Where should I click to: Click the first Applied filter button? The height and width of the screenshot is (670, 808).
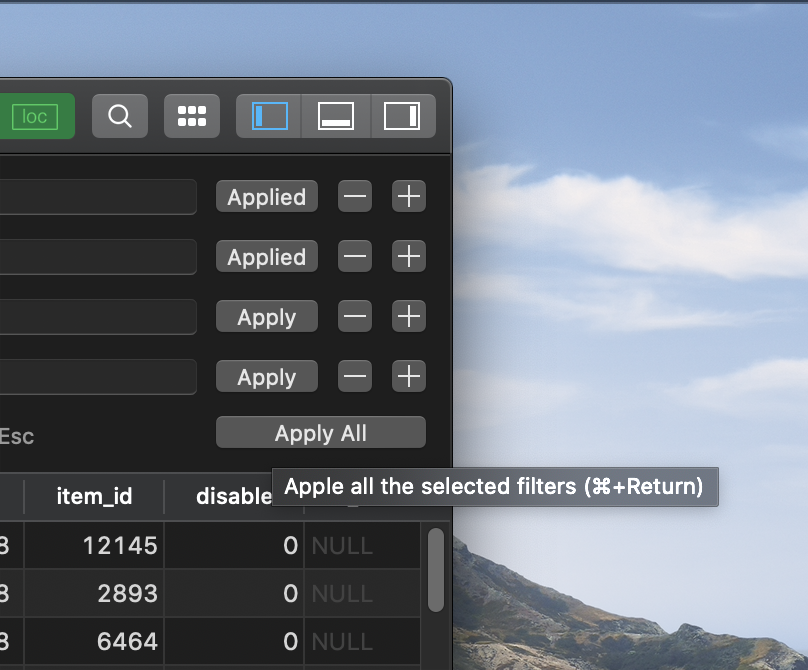(266, 196)
